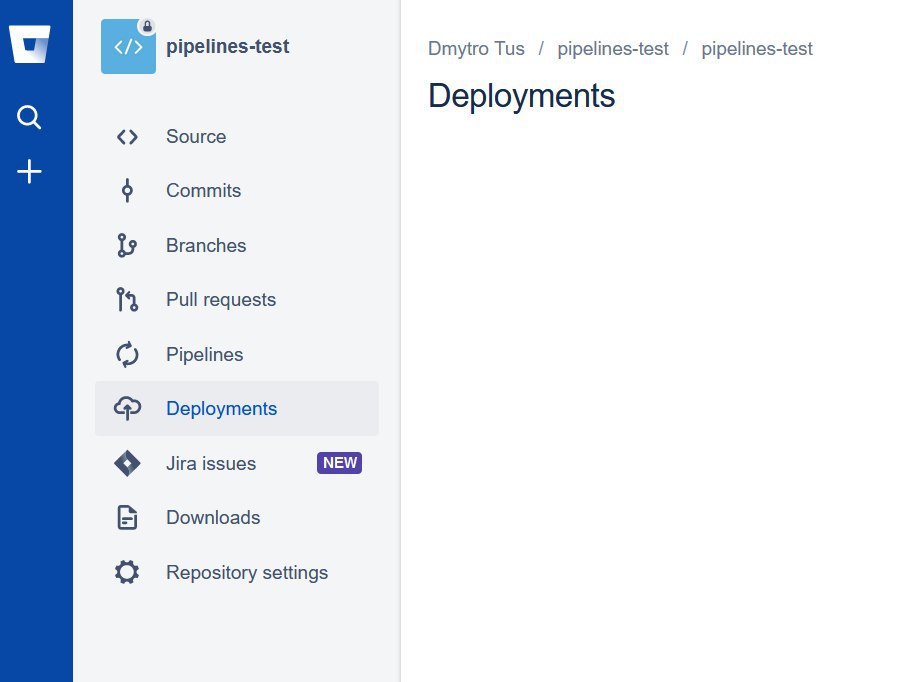Screen dimensions: 904x682
Task: Follow Dmytro Tus breadcrumb link
Action: pyautogui.click(x=476, y=49)
